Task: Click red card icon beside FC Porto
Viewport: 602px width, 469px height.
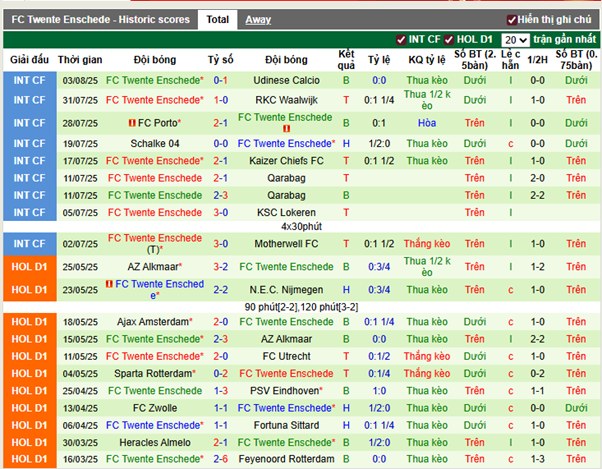Action: (132, 123)
